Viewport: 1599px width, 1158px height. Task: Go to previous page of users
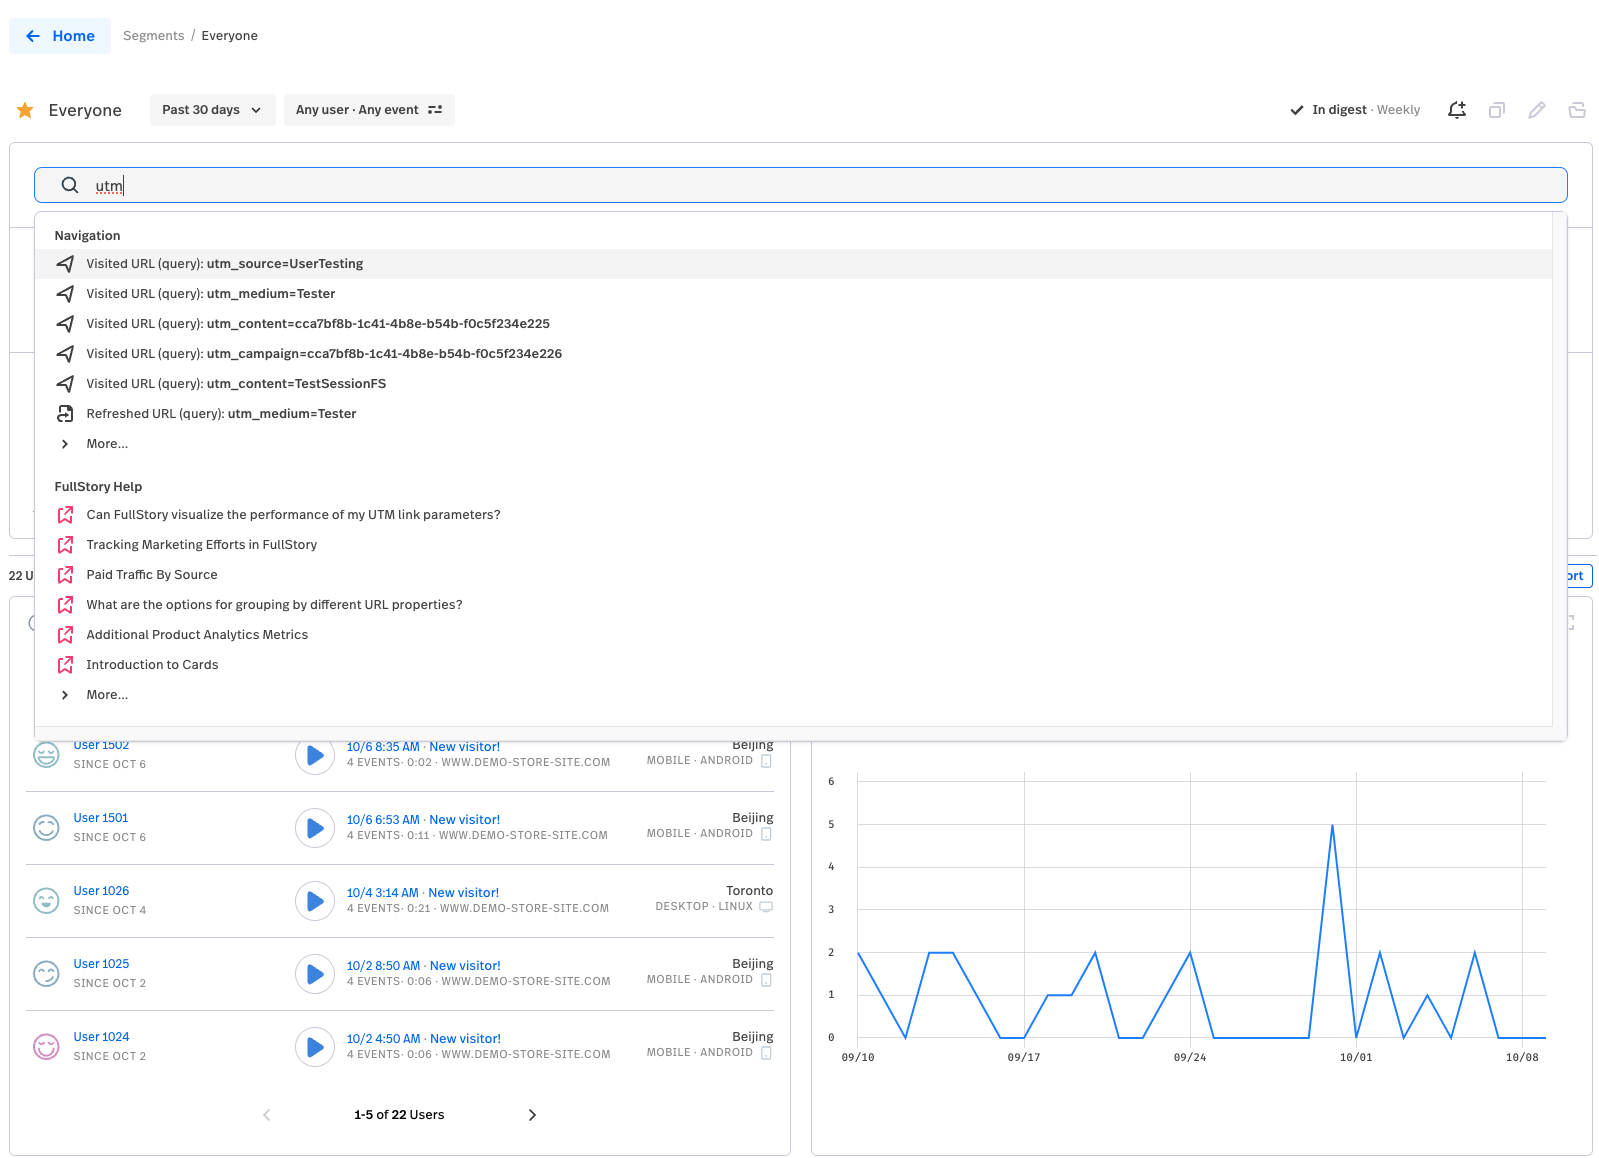tap(266, 1115)
